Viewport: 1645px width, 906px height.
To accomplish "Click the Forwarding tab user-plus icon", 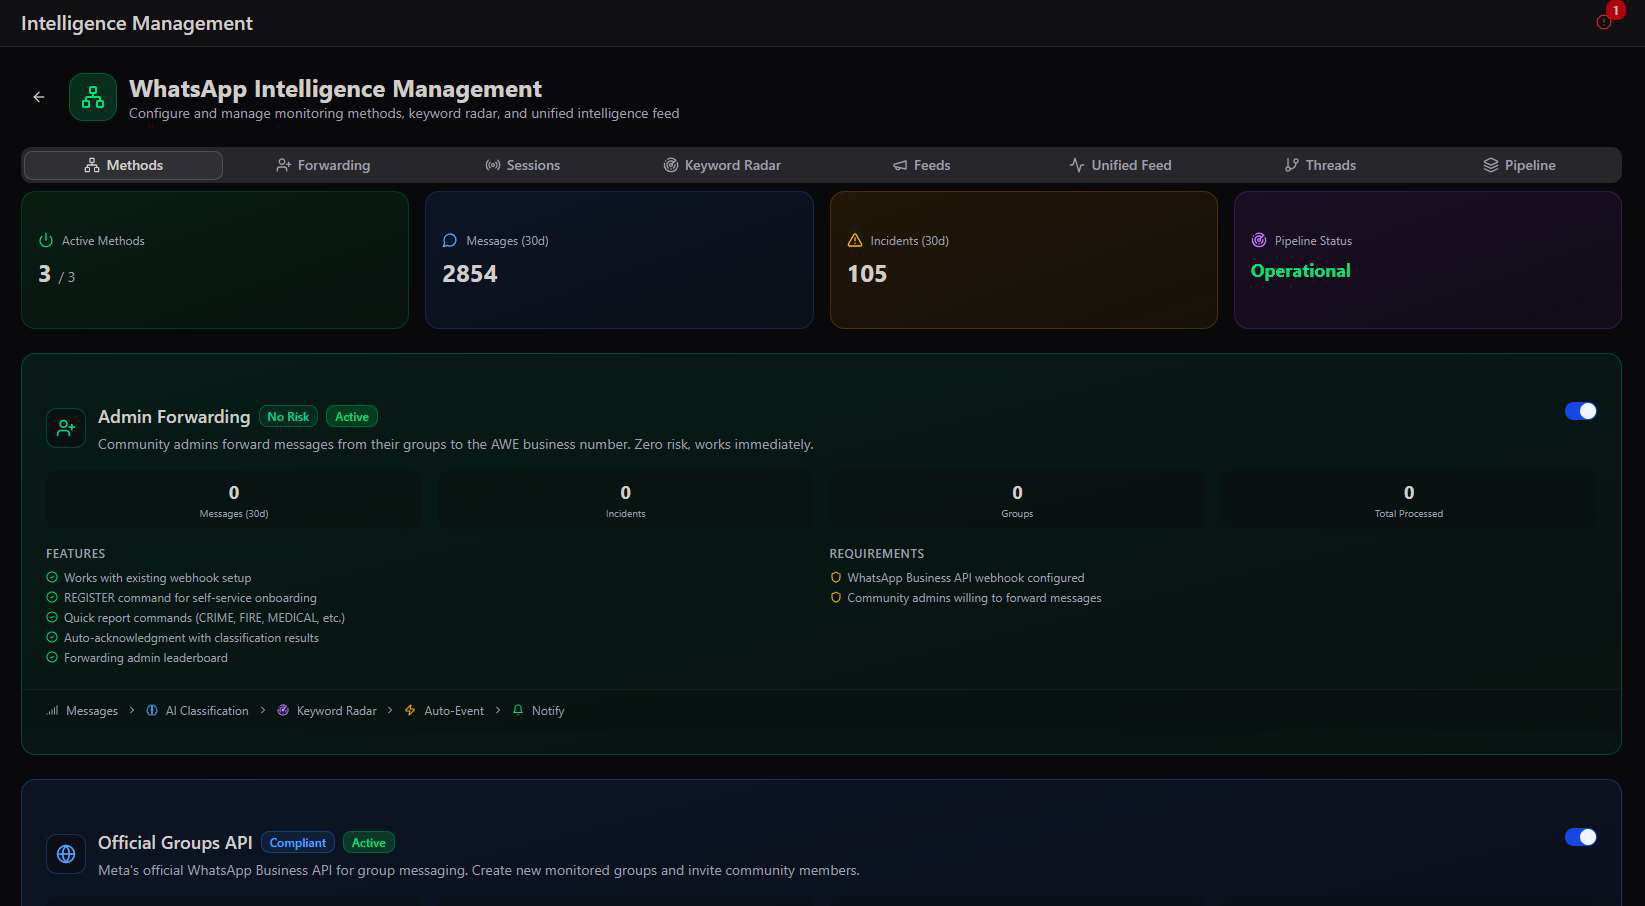I will click(x=284, y=165).
